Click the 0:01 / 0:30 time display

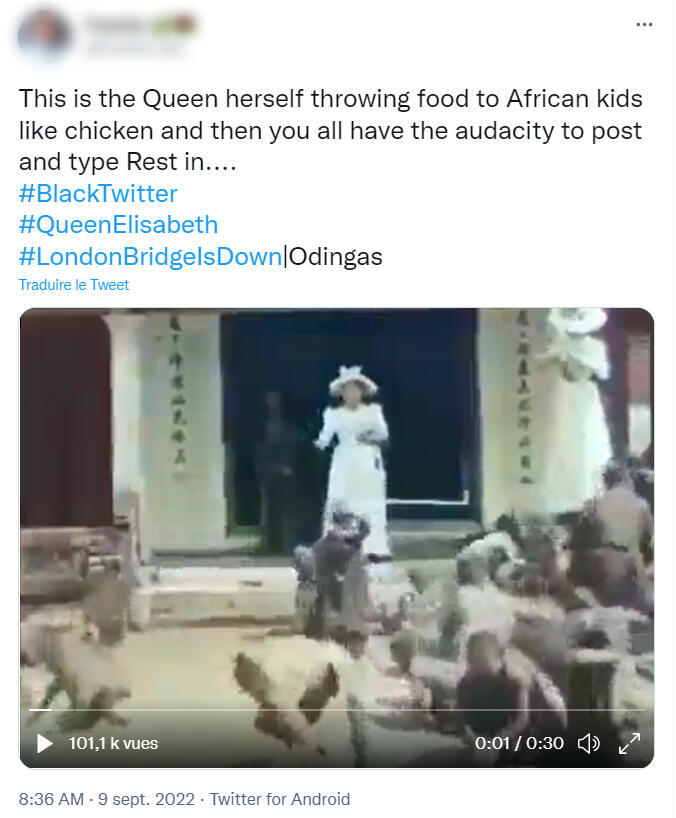tap(519, 743)
